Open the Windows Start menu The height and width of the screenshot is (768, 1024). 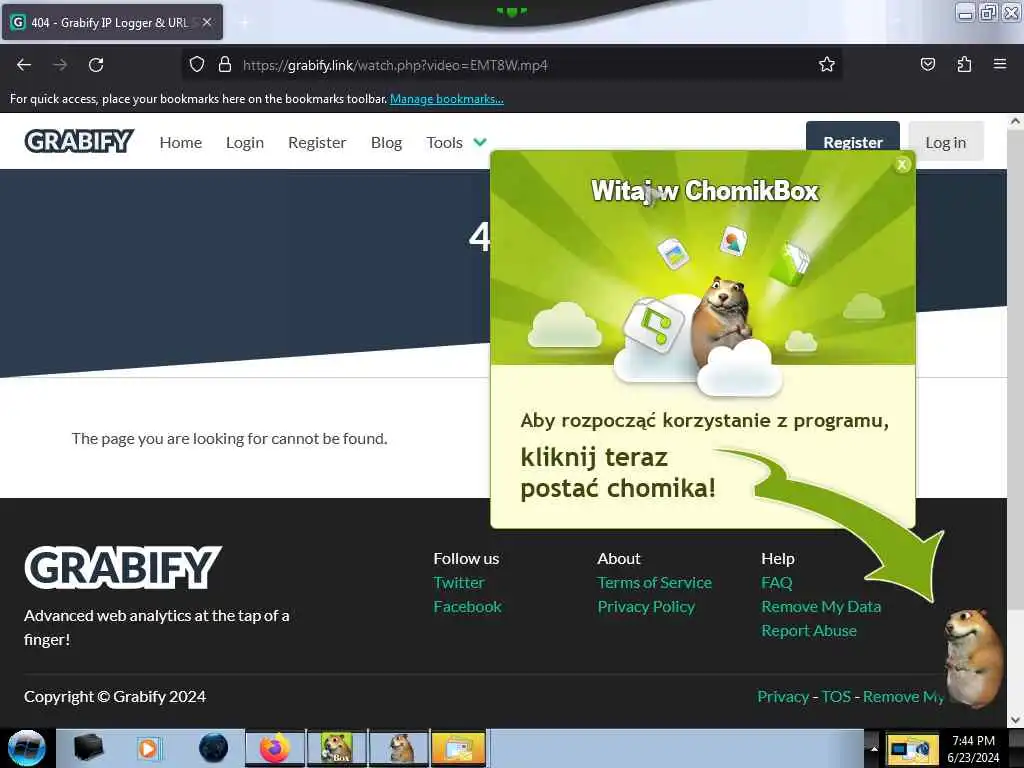[26, 748]
